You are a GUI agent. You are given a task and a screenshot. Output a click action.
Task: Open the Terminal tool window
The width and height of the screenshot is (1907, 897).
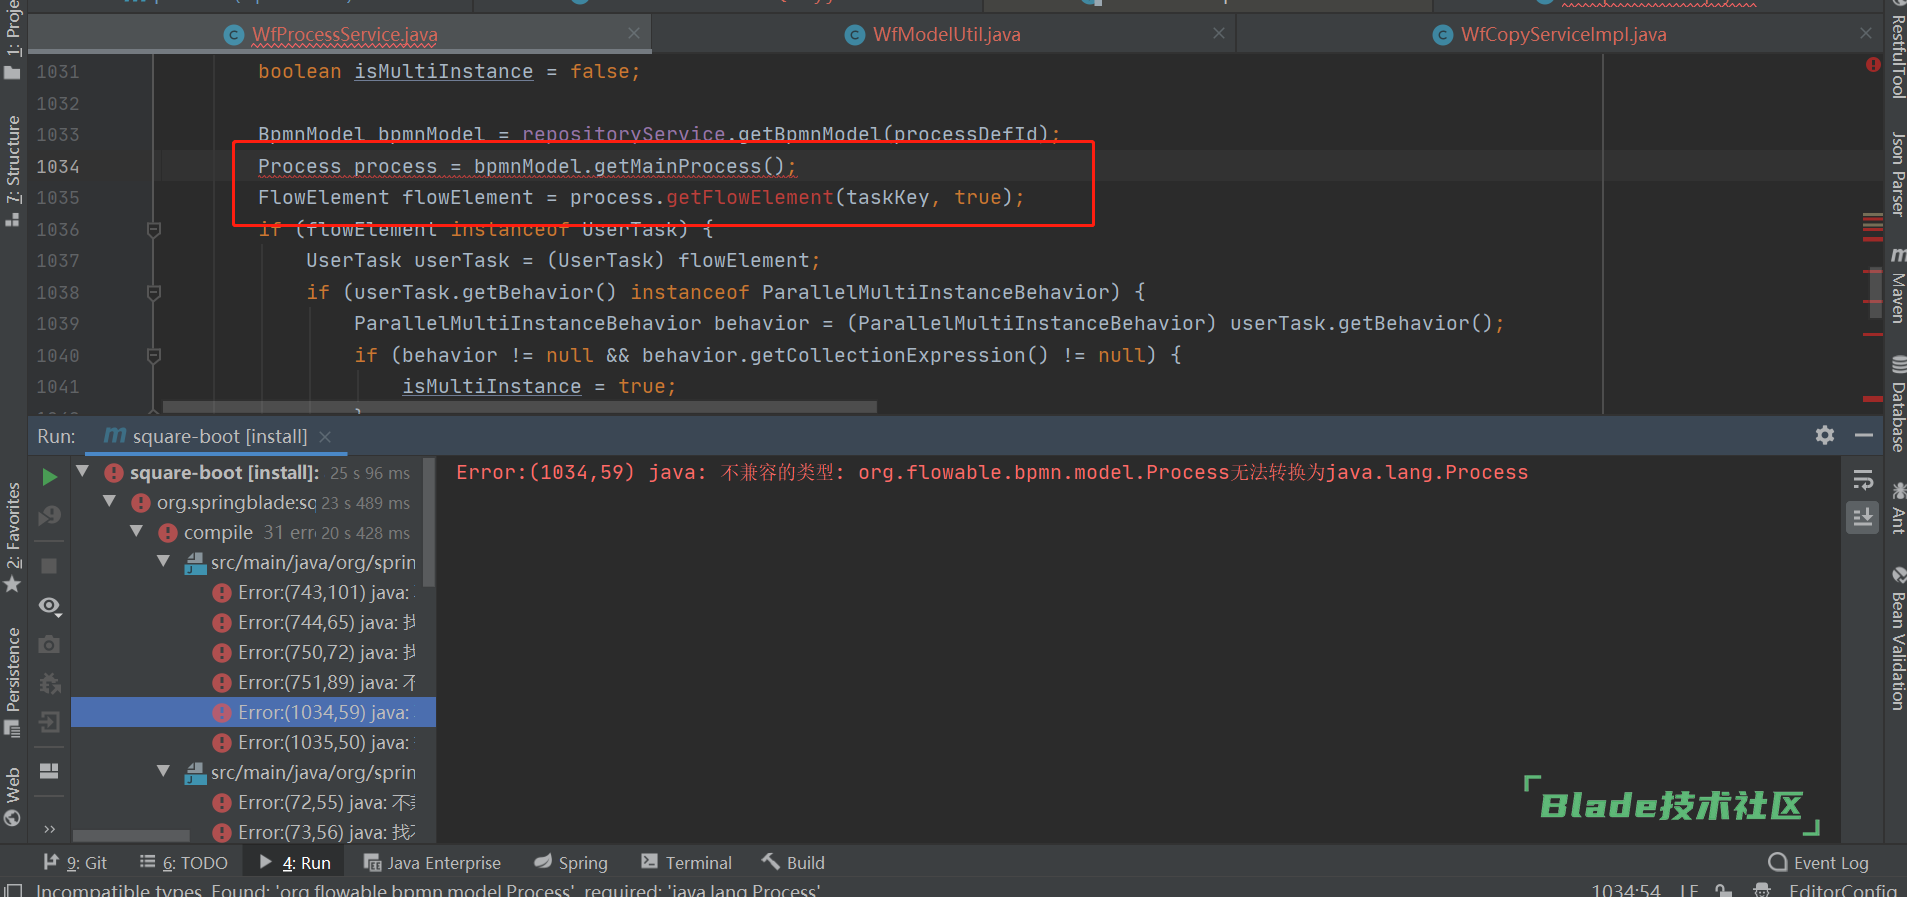coord(687,862)
